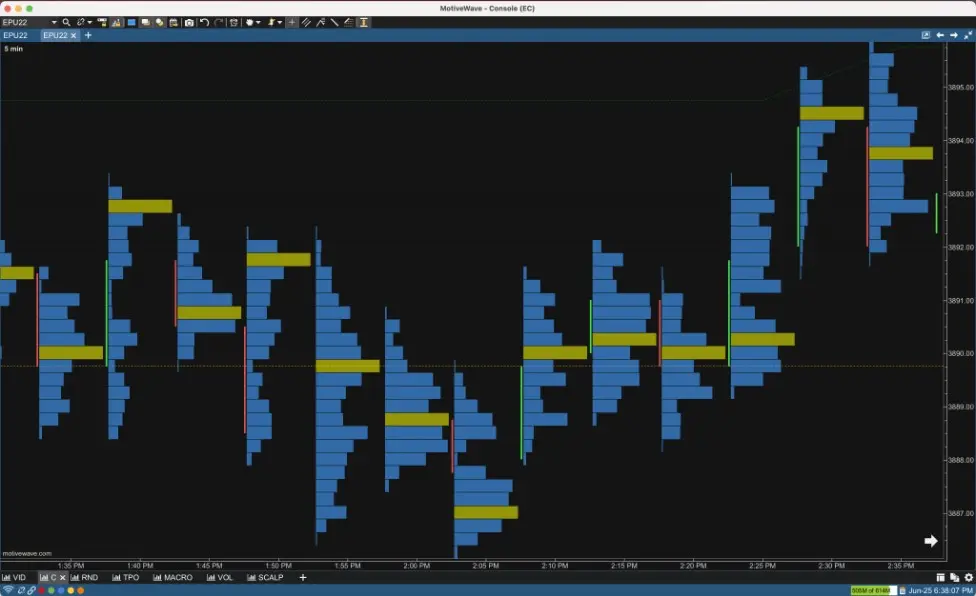Screen dimensions: 976x596
Task: Click the instrument search magnifier icon
Action: [x=66, y=22]
